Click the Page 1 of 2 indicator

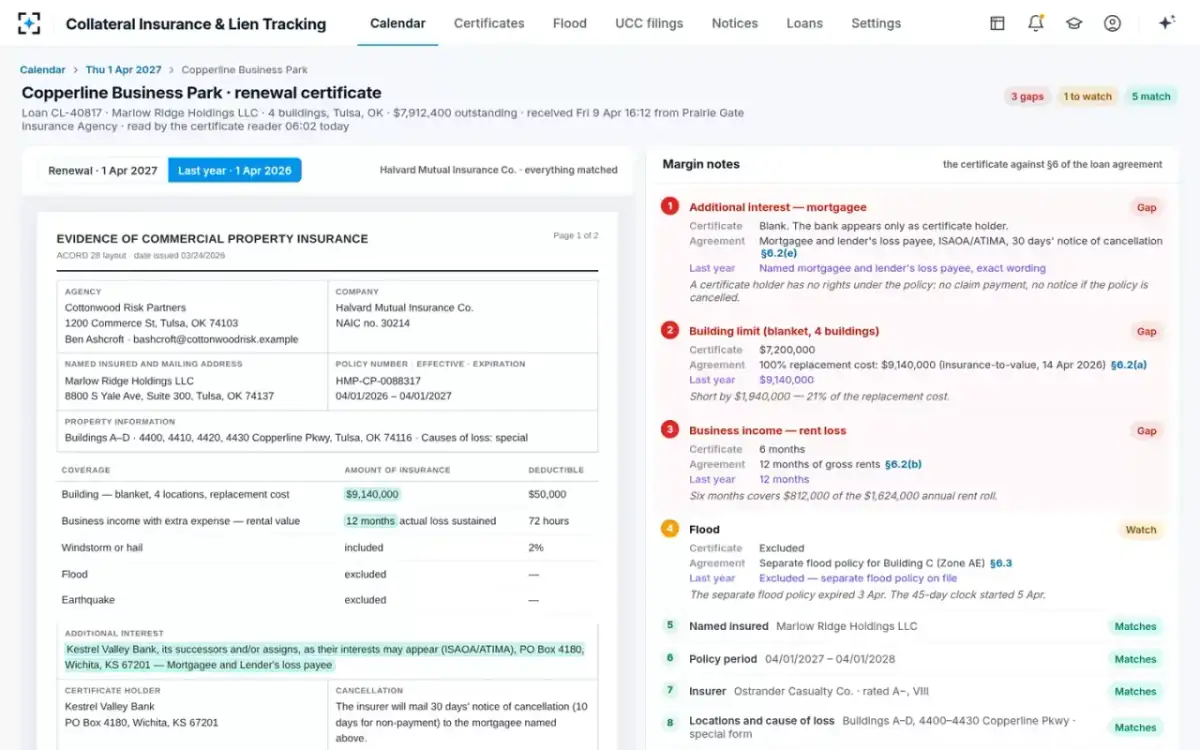pos(576,236)
